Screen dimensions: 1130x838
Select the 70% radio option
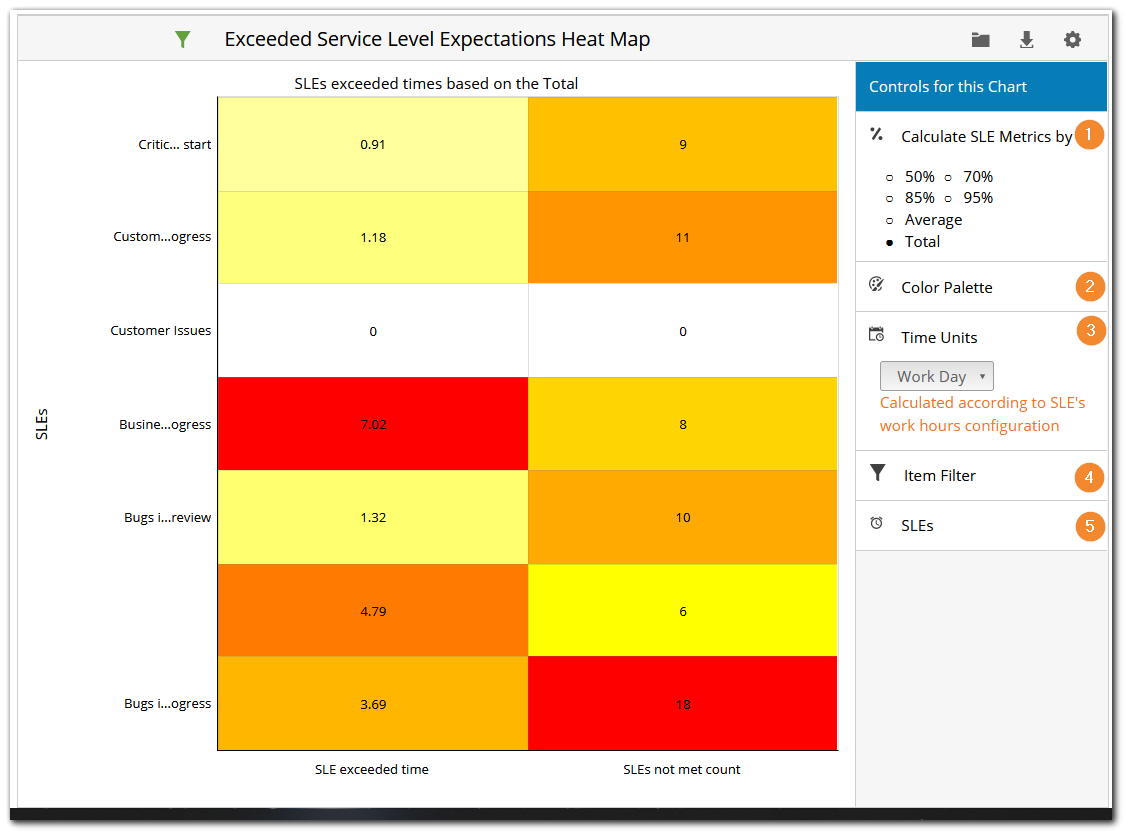(948, 177)
